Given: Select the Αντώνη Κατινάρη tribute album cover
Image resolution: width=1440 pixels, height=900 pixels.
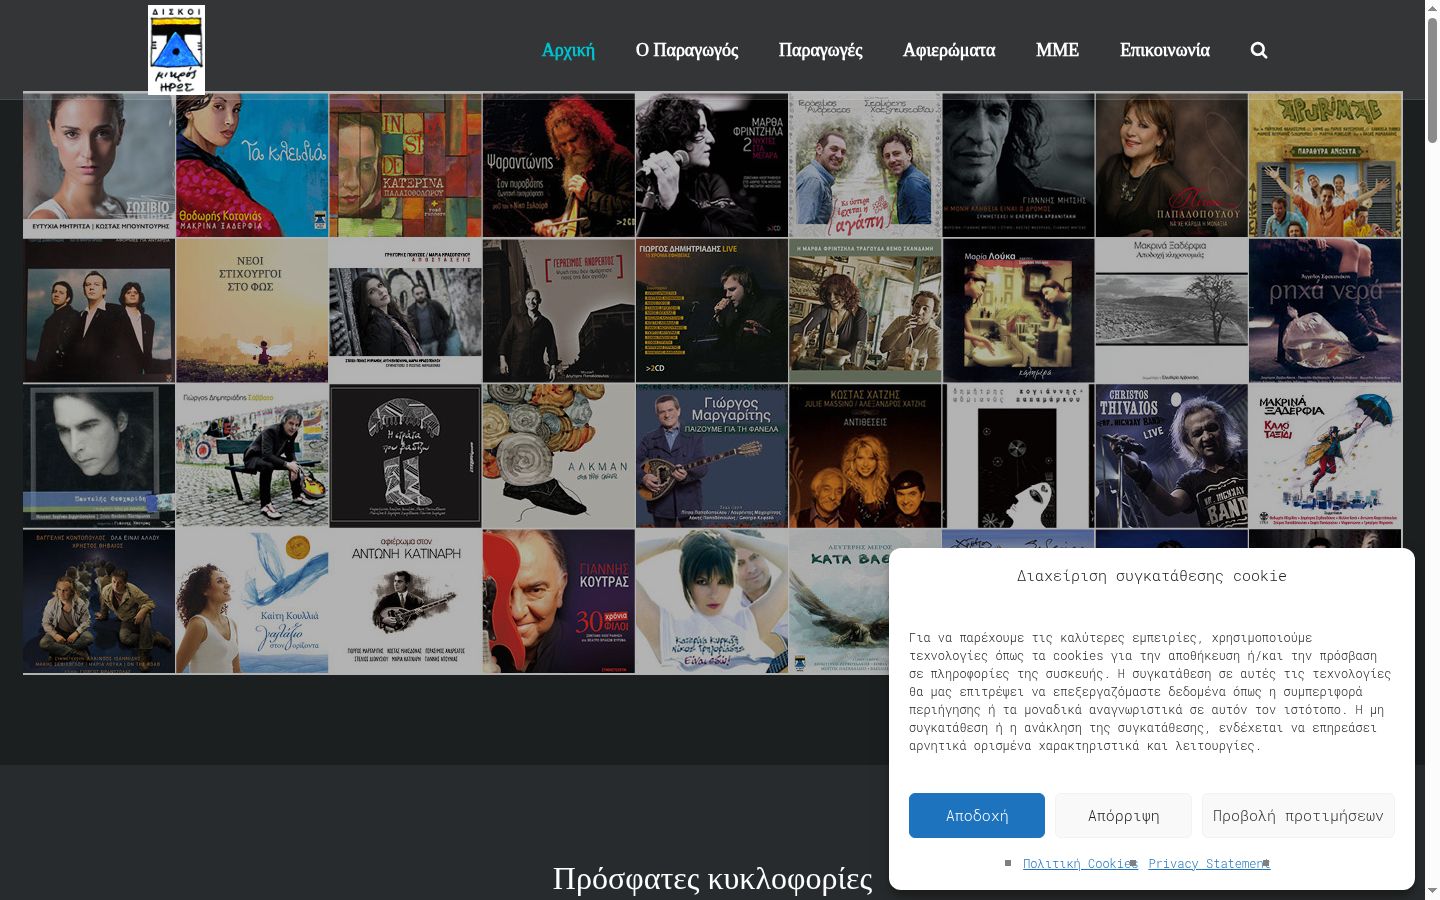Looking at the screenshot, I should point(405,601).
